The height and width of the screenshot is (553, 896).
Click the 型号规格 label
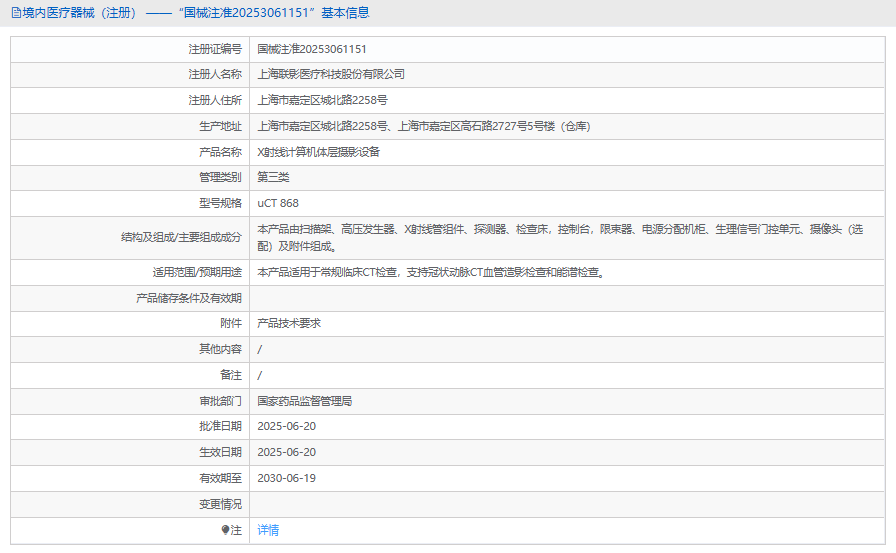[x=221, y=203]
